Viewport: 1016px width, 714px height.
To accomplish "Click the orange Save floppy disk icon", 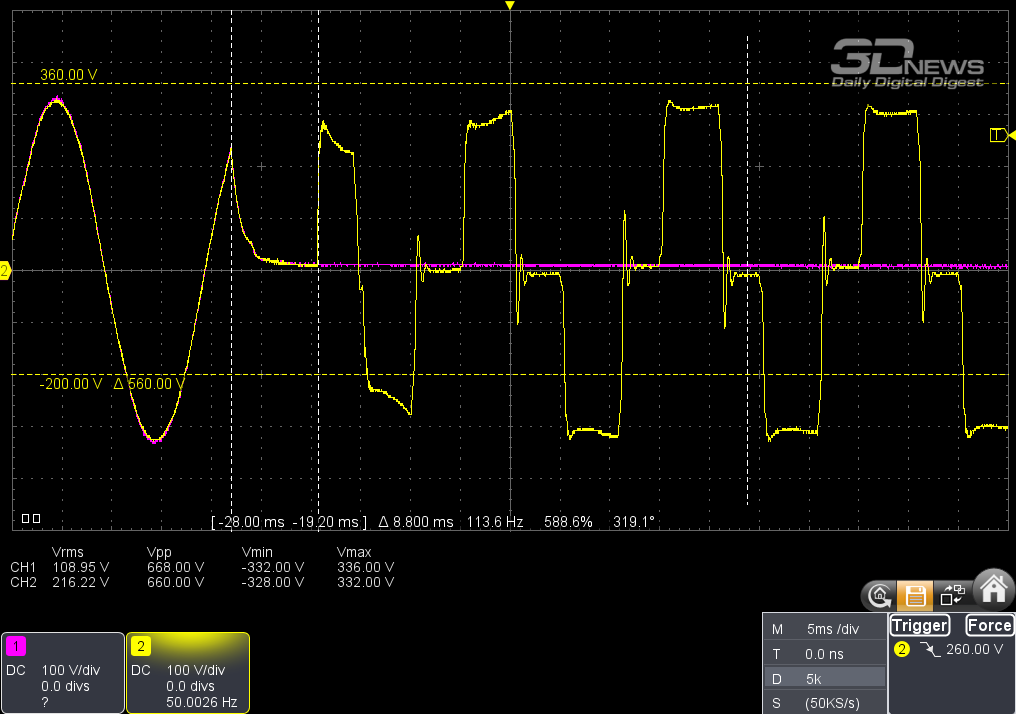I will click(914, 596).
